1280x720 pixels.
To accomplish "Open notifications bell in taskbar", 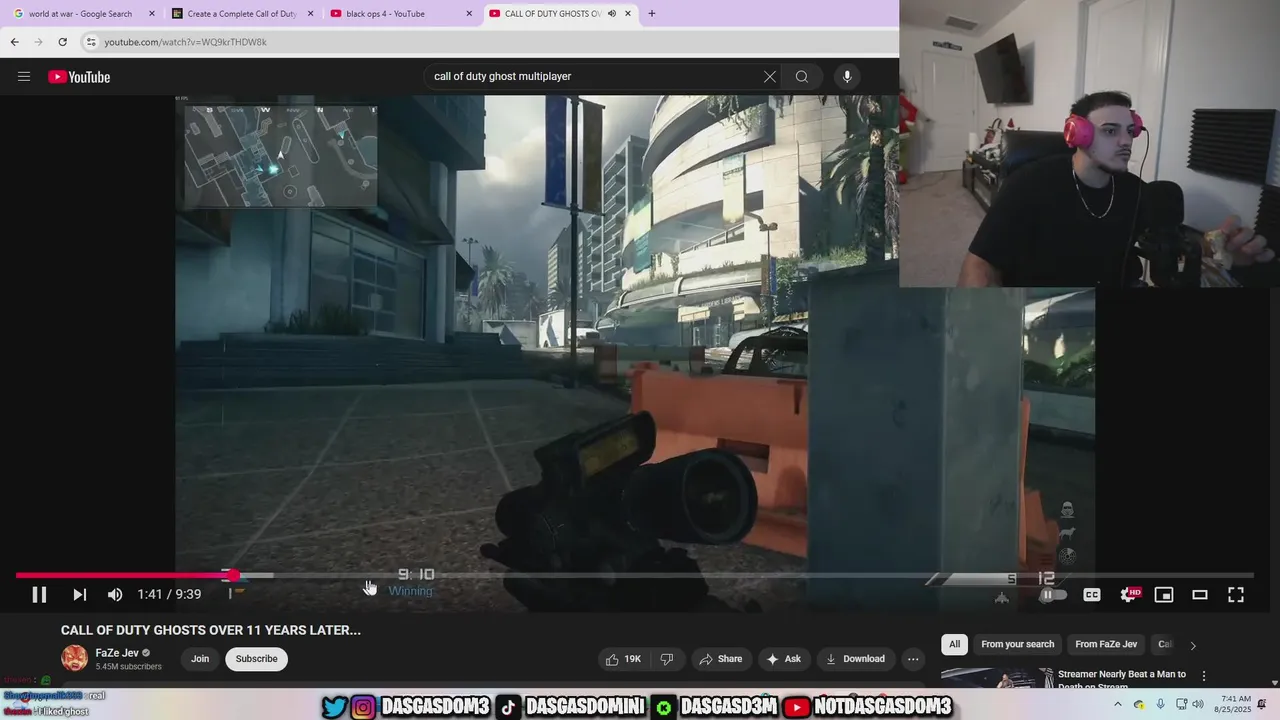I will [x=1262, y=704].
